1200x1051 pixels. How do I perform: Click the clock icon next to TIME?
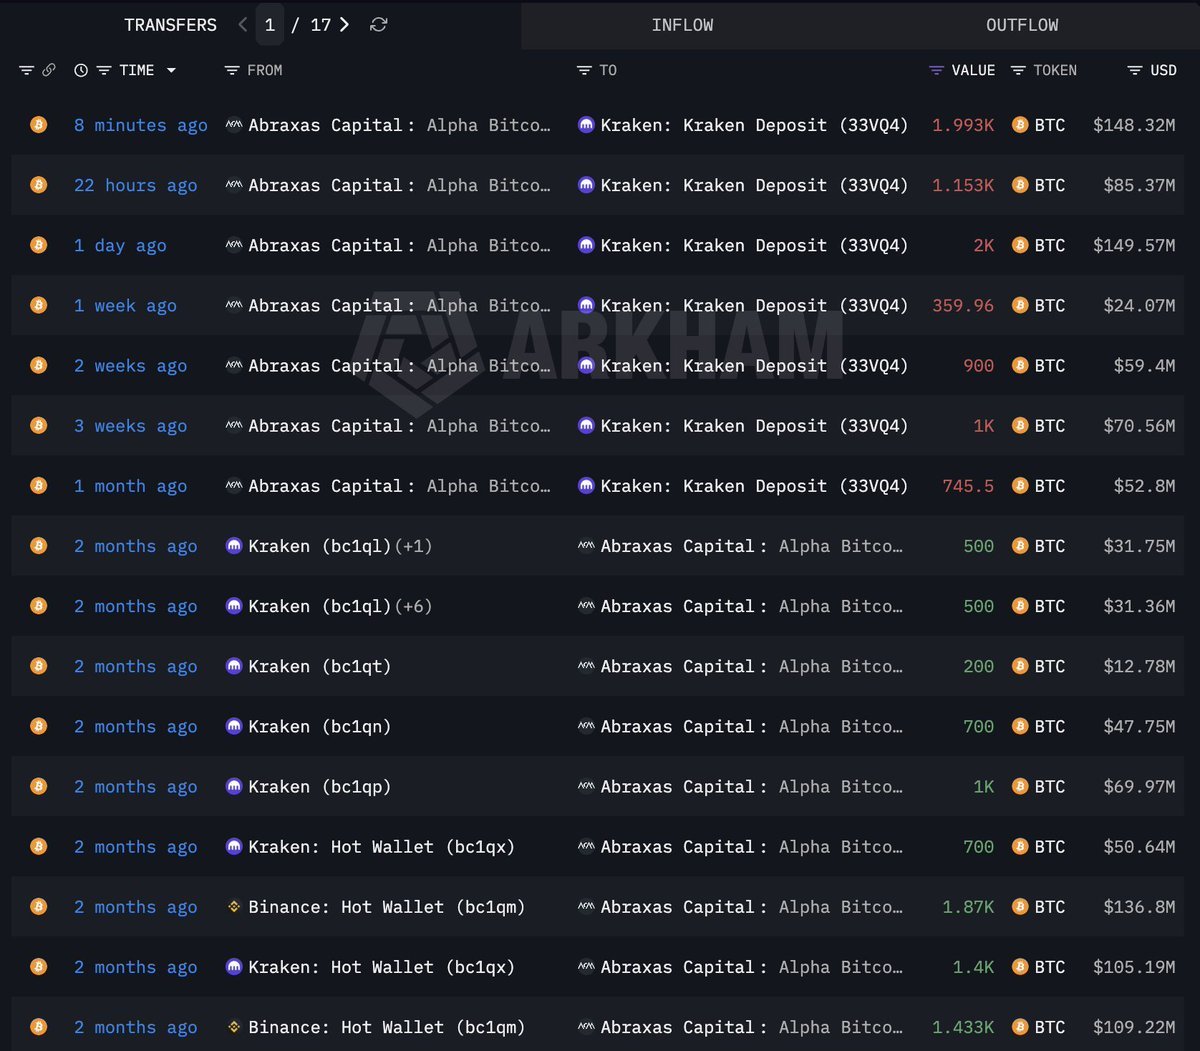pyautogui.click(x=80, y=70)
